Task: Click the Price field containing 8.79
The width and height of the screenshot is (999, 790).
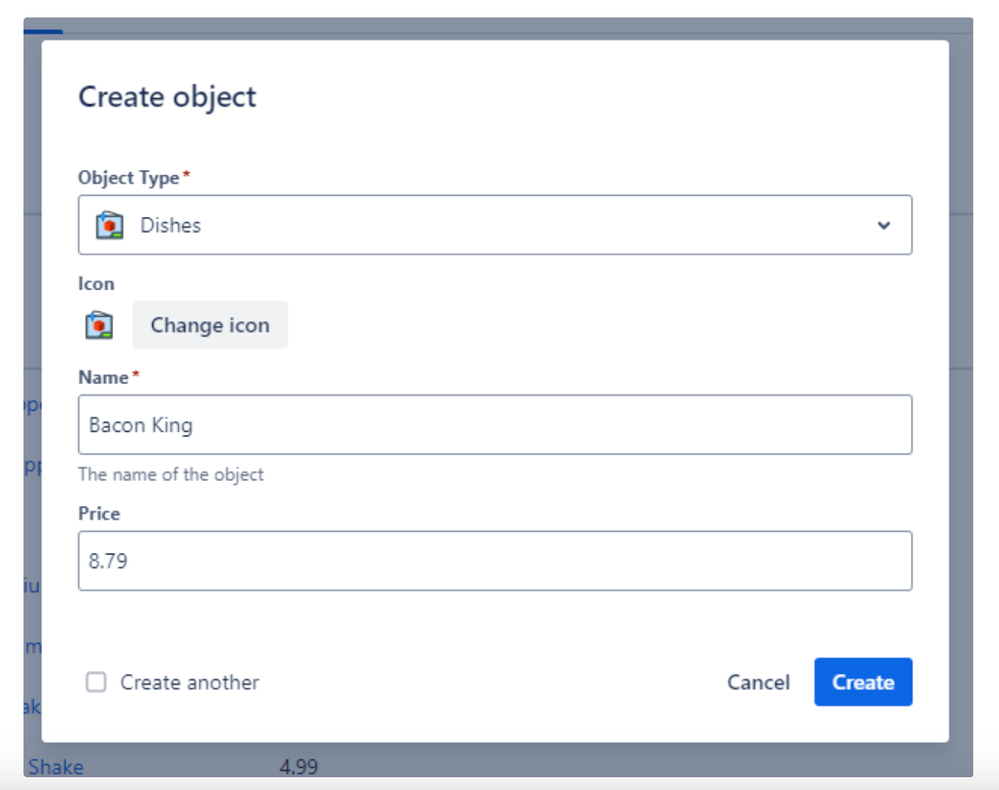Action: click(x=495, y=561)
